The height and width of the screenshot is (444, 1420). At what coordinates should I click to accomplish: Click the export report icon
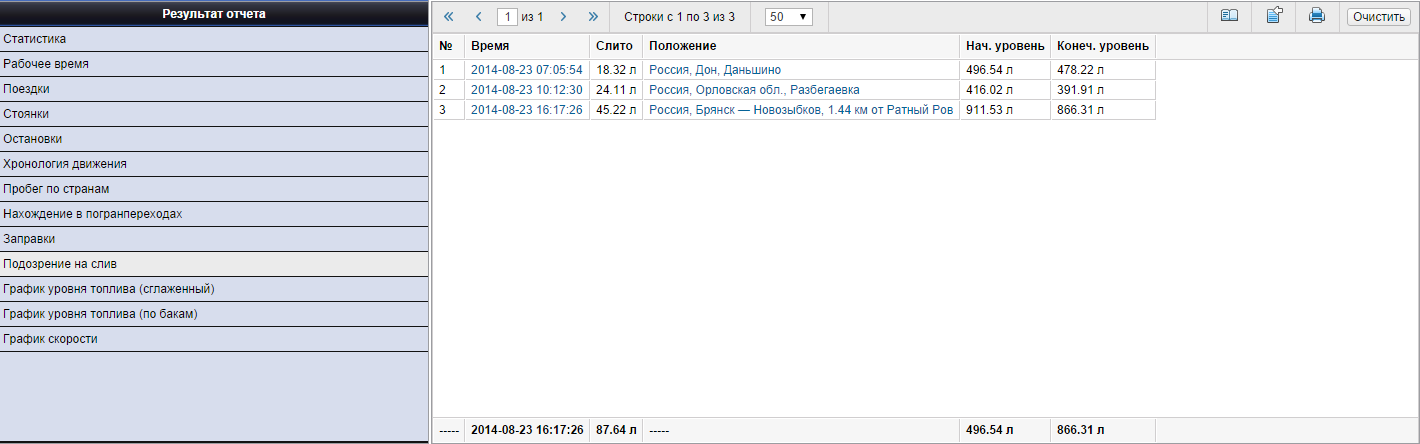[1274, 16]
